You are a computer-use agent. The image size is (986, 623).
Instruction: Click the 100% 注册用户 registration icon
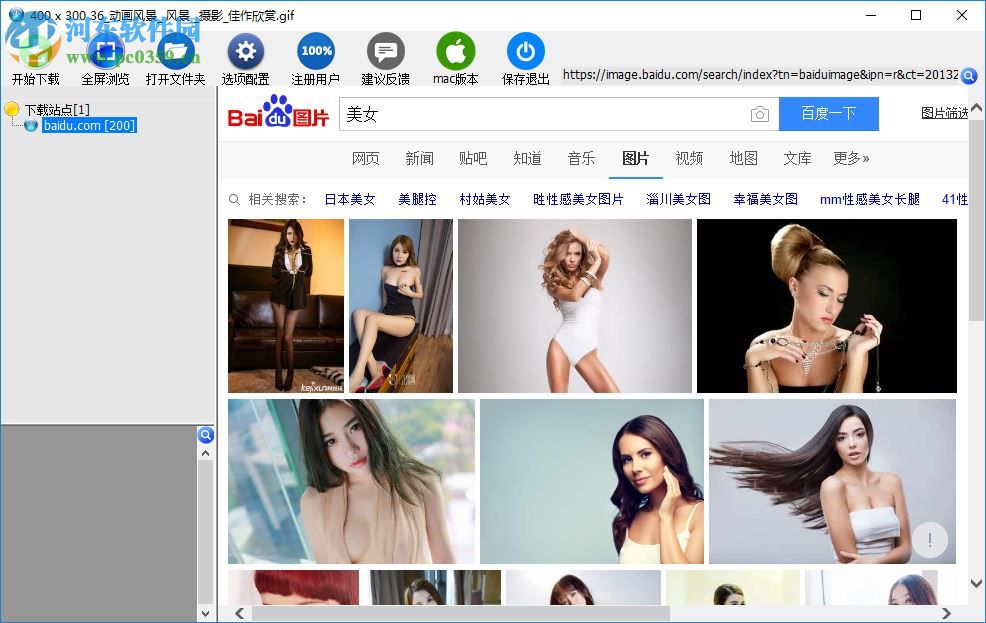click(315, 50)
